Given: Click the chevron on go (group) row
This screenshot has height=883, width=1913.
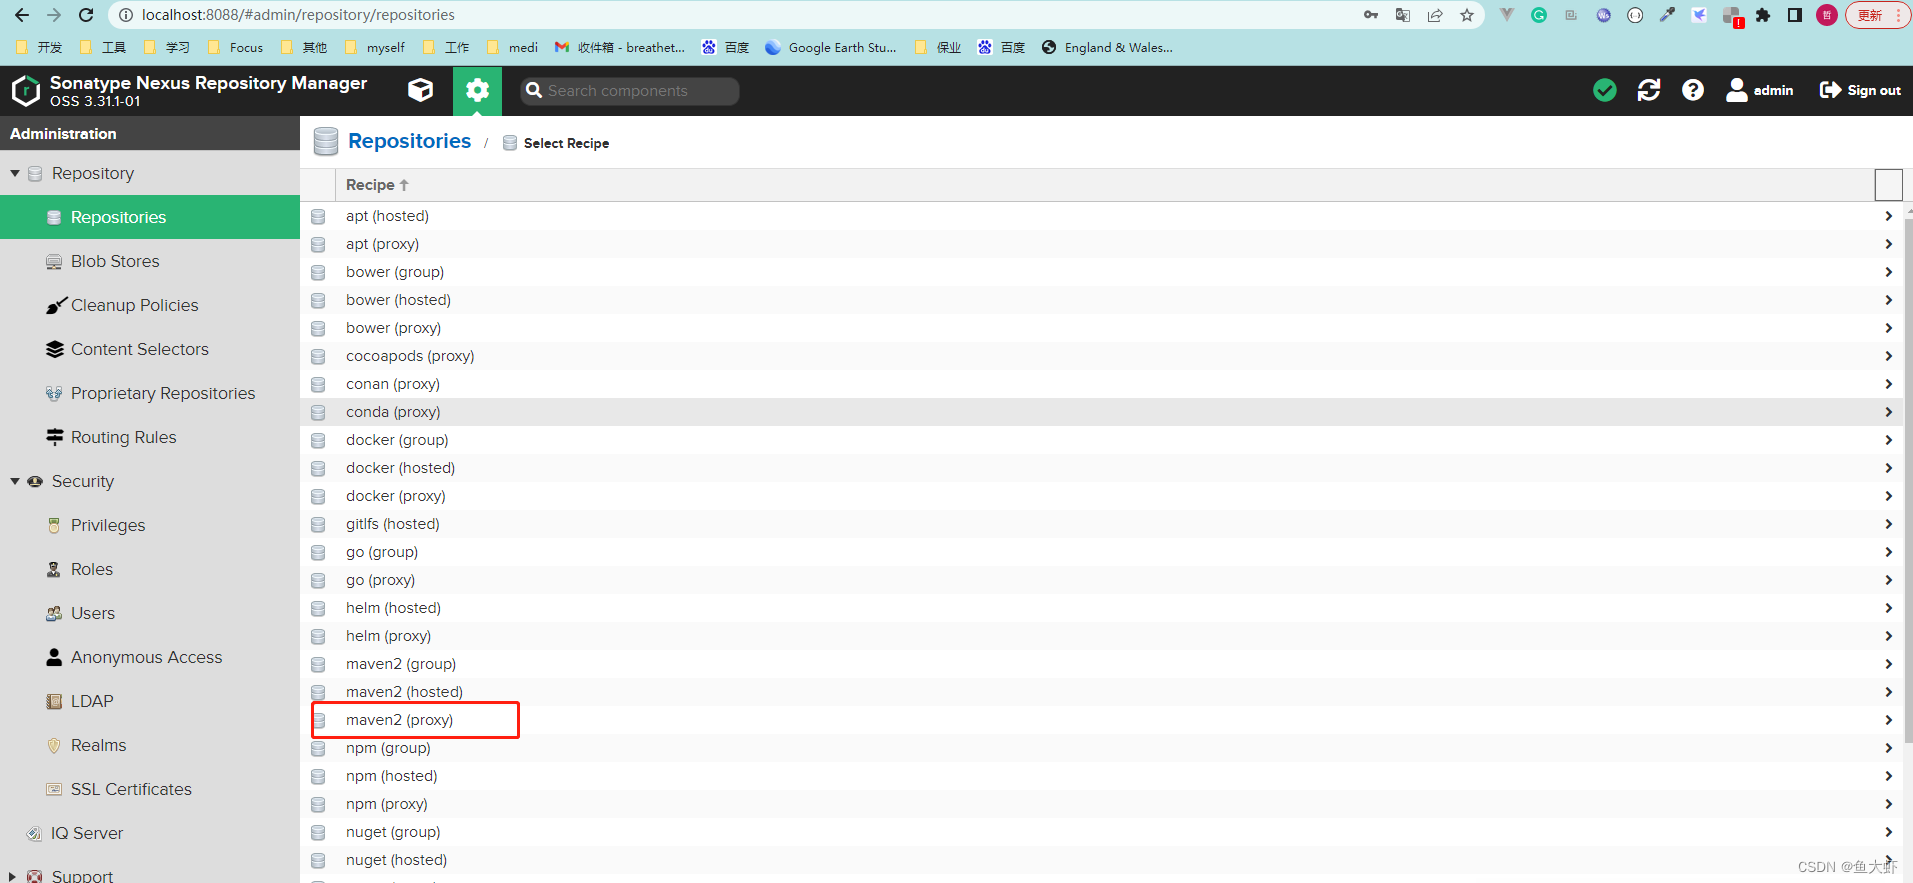Looking at the screenshot, I should tap(1888, 552).
